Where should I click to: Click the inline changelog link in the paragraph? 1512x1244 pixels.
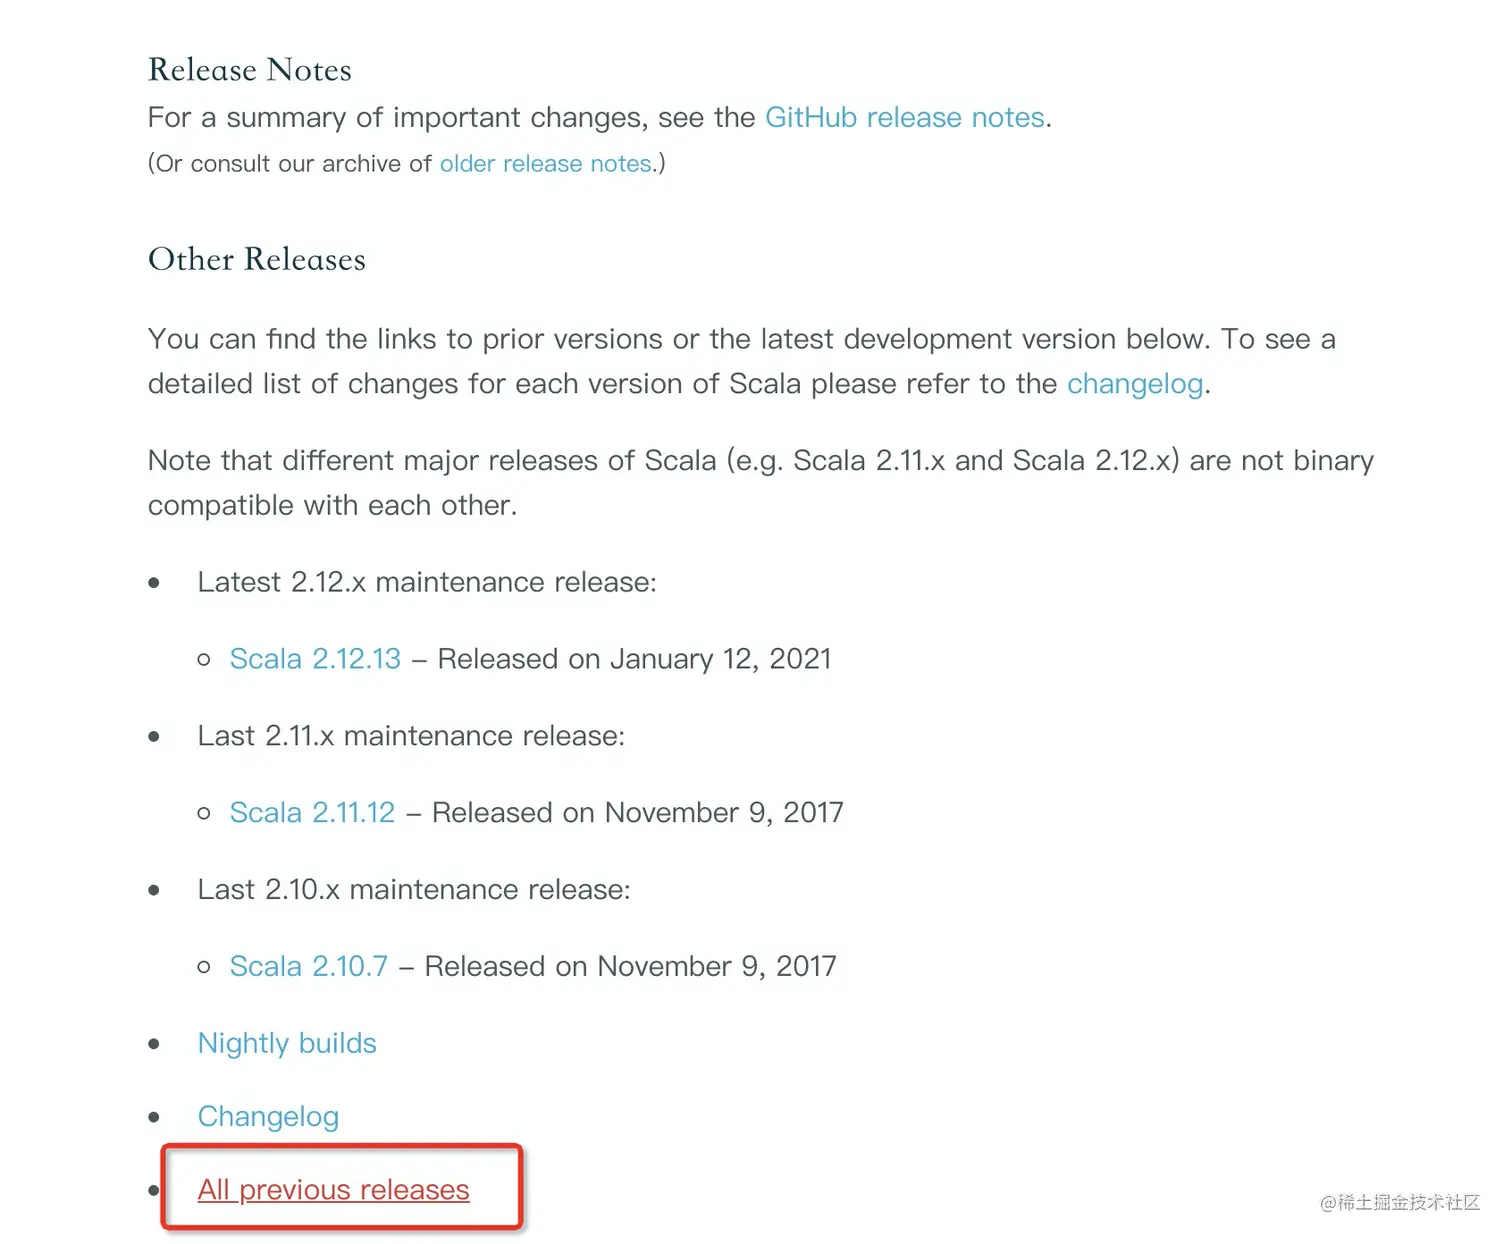[x=1134, y=384]
